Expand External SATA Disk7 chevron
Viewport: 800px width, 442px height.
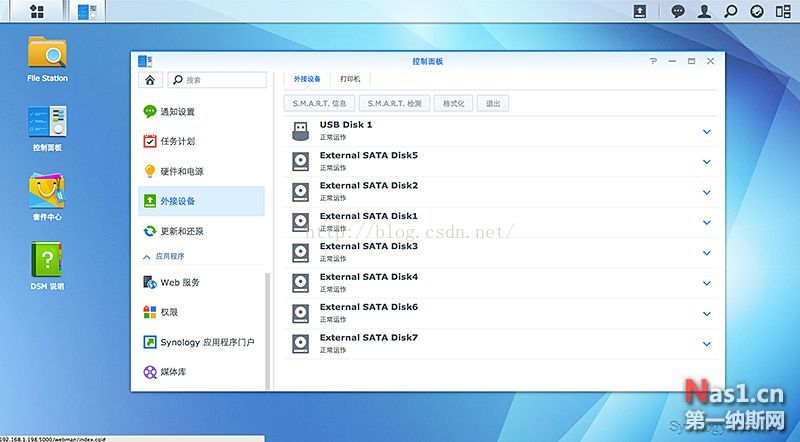tap(706, 344)
